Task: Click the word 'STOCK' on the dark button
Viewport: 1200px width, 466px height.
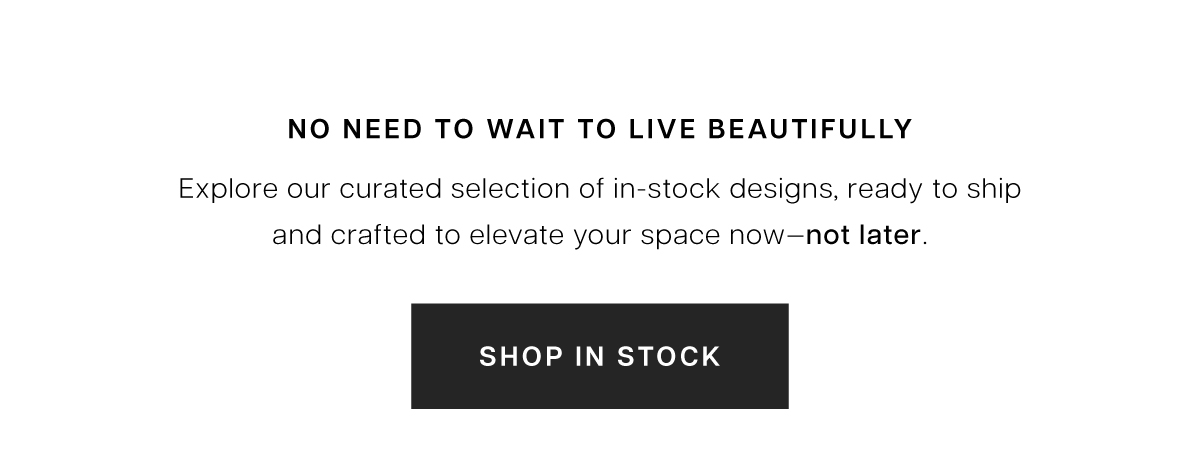Action: pyautogui.click(x=669, y=357)
